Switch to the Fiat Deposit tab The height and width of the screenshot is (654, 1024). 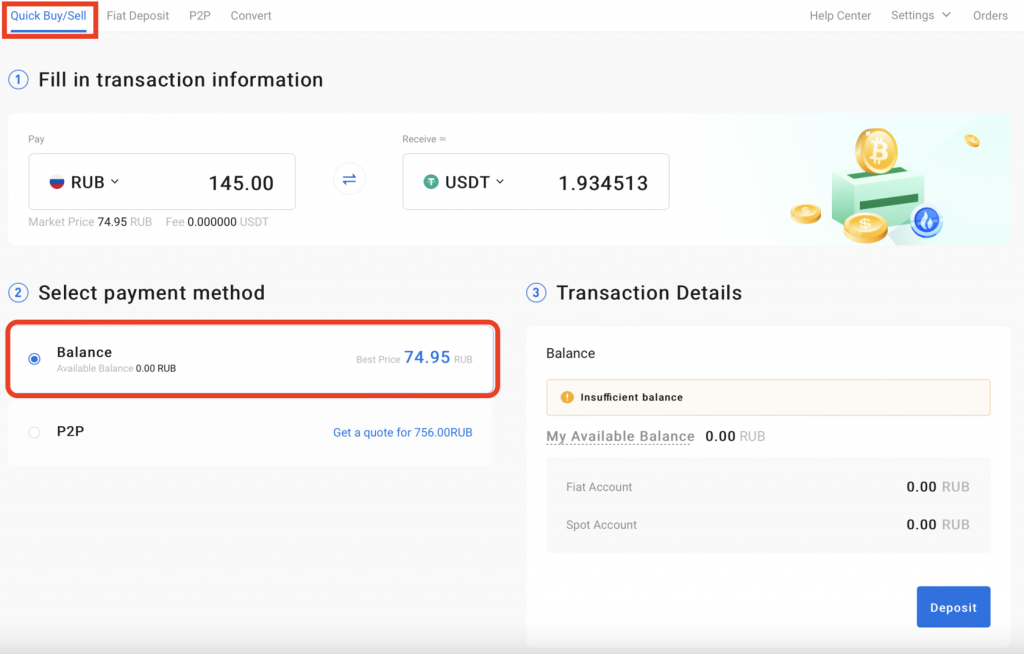coord(138,16)
